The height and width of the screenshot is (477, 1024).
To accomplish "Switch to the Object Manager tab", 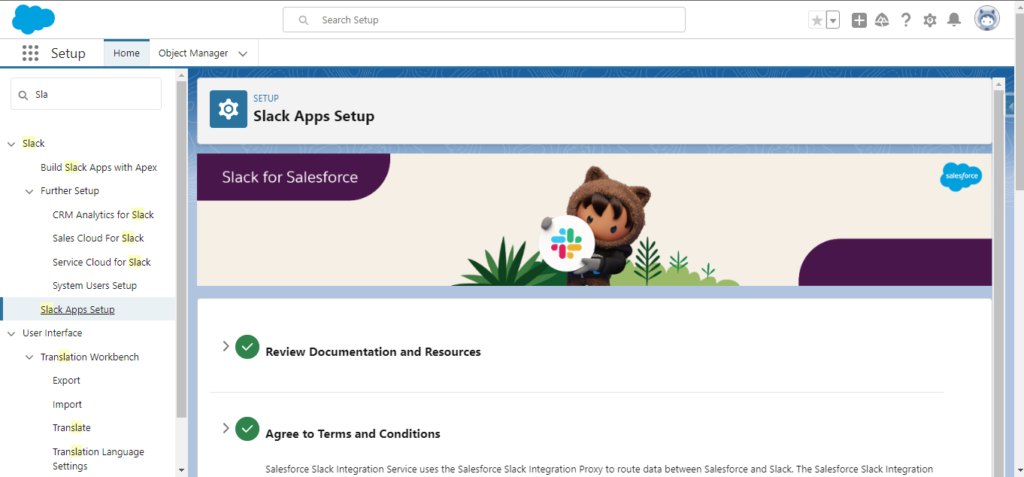I will 193,53.
